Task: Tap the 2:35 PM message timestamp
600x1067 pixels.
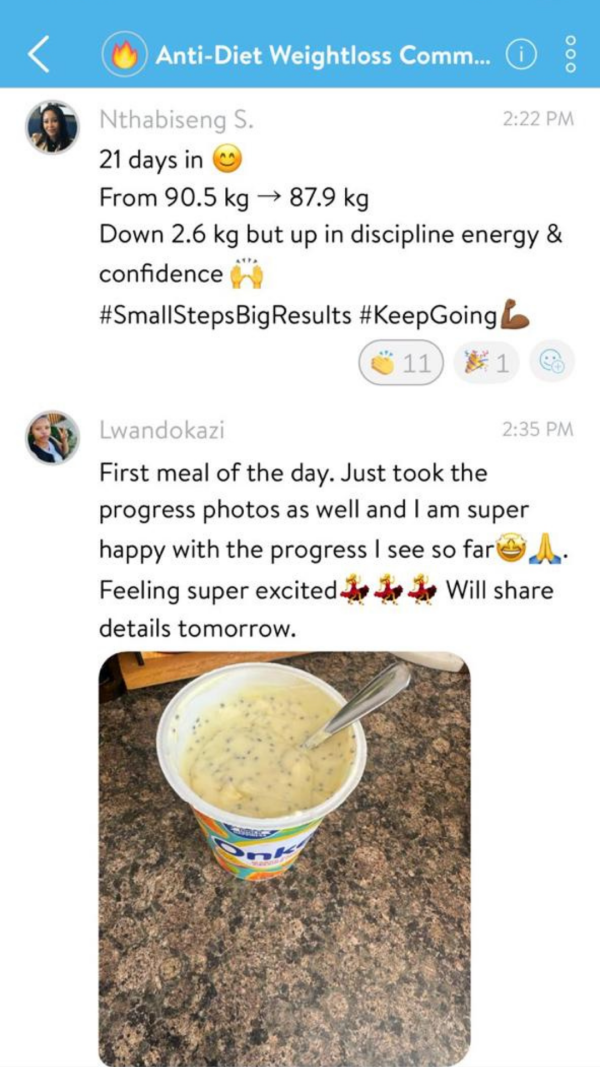Action: 538,429
